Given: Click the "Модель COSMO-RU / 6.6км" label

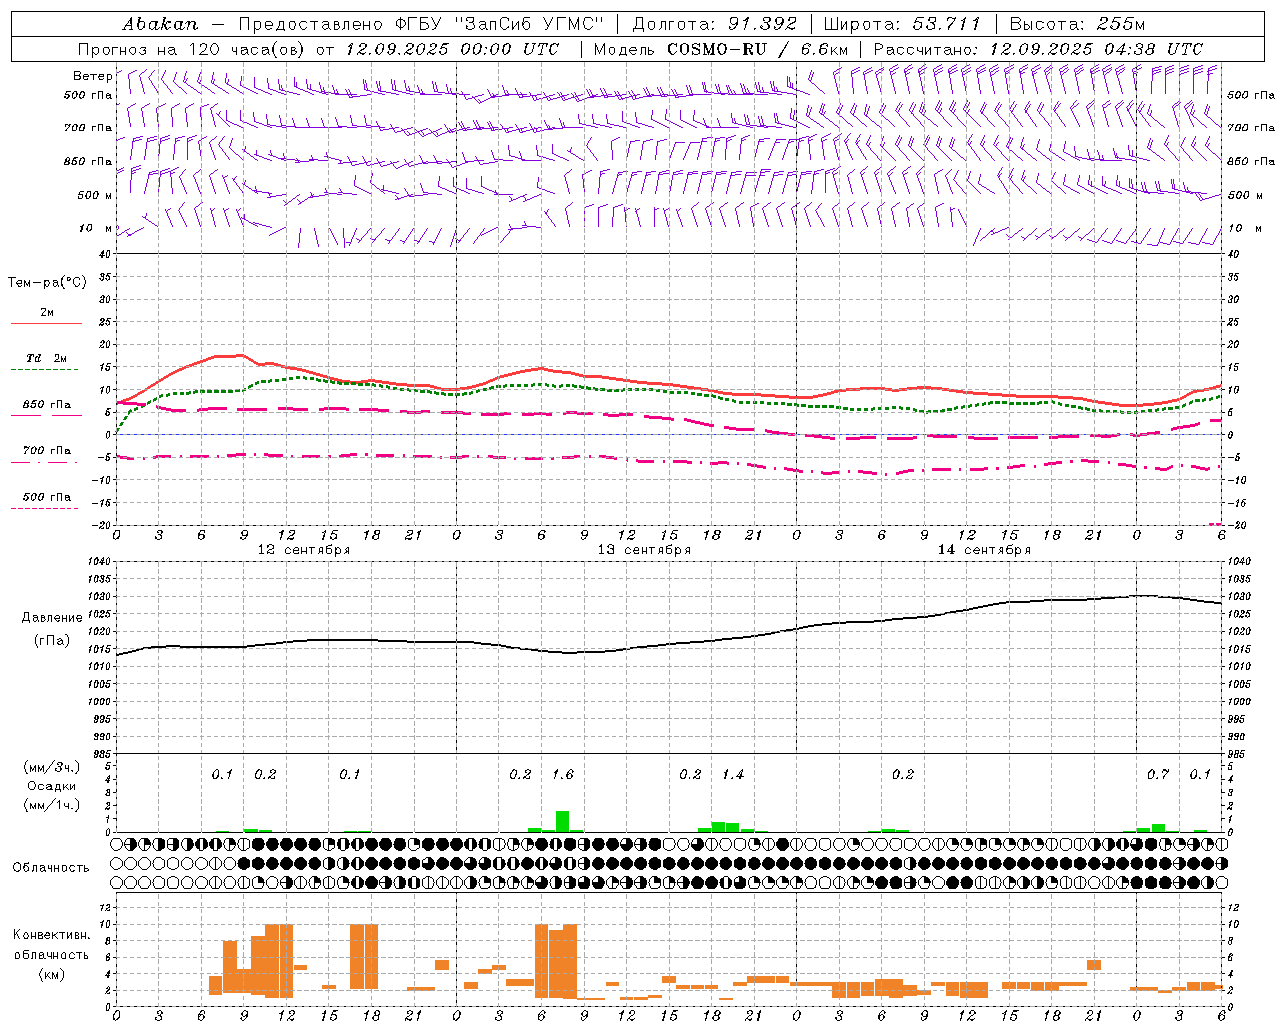Looking at the screenshot, I should coord(721,49).
